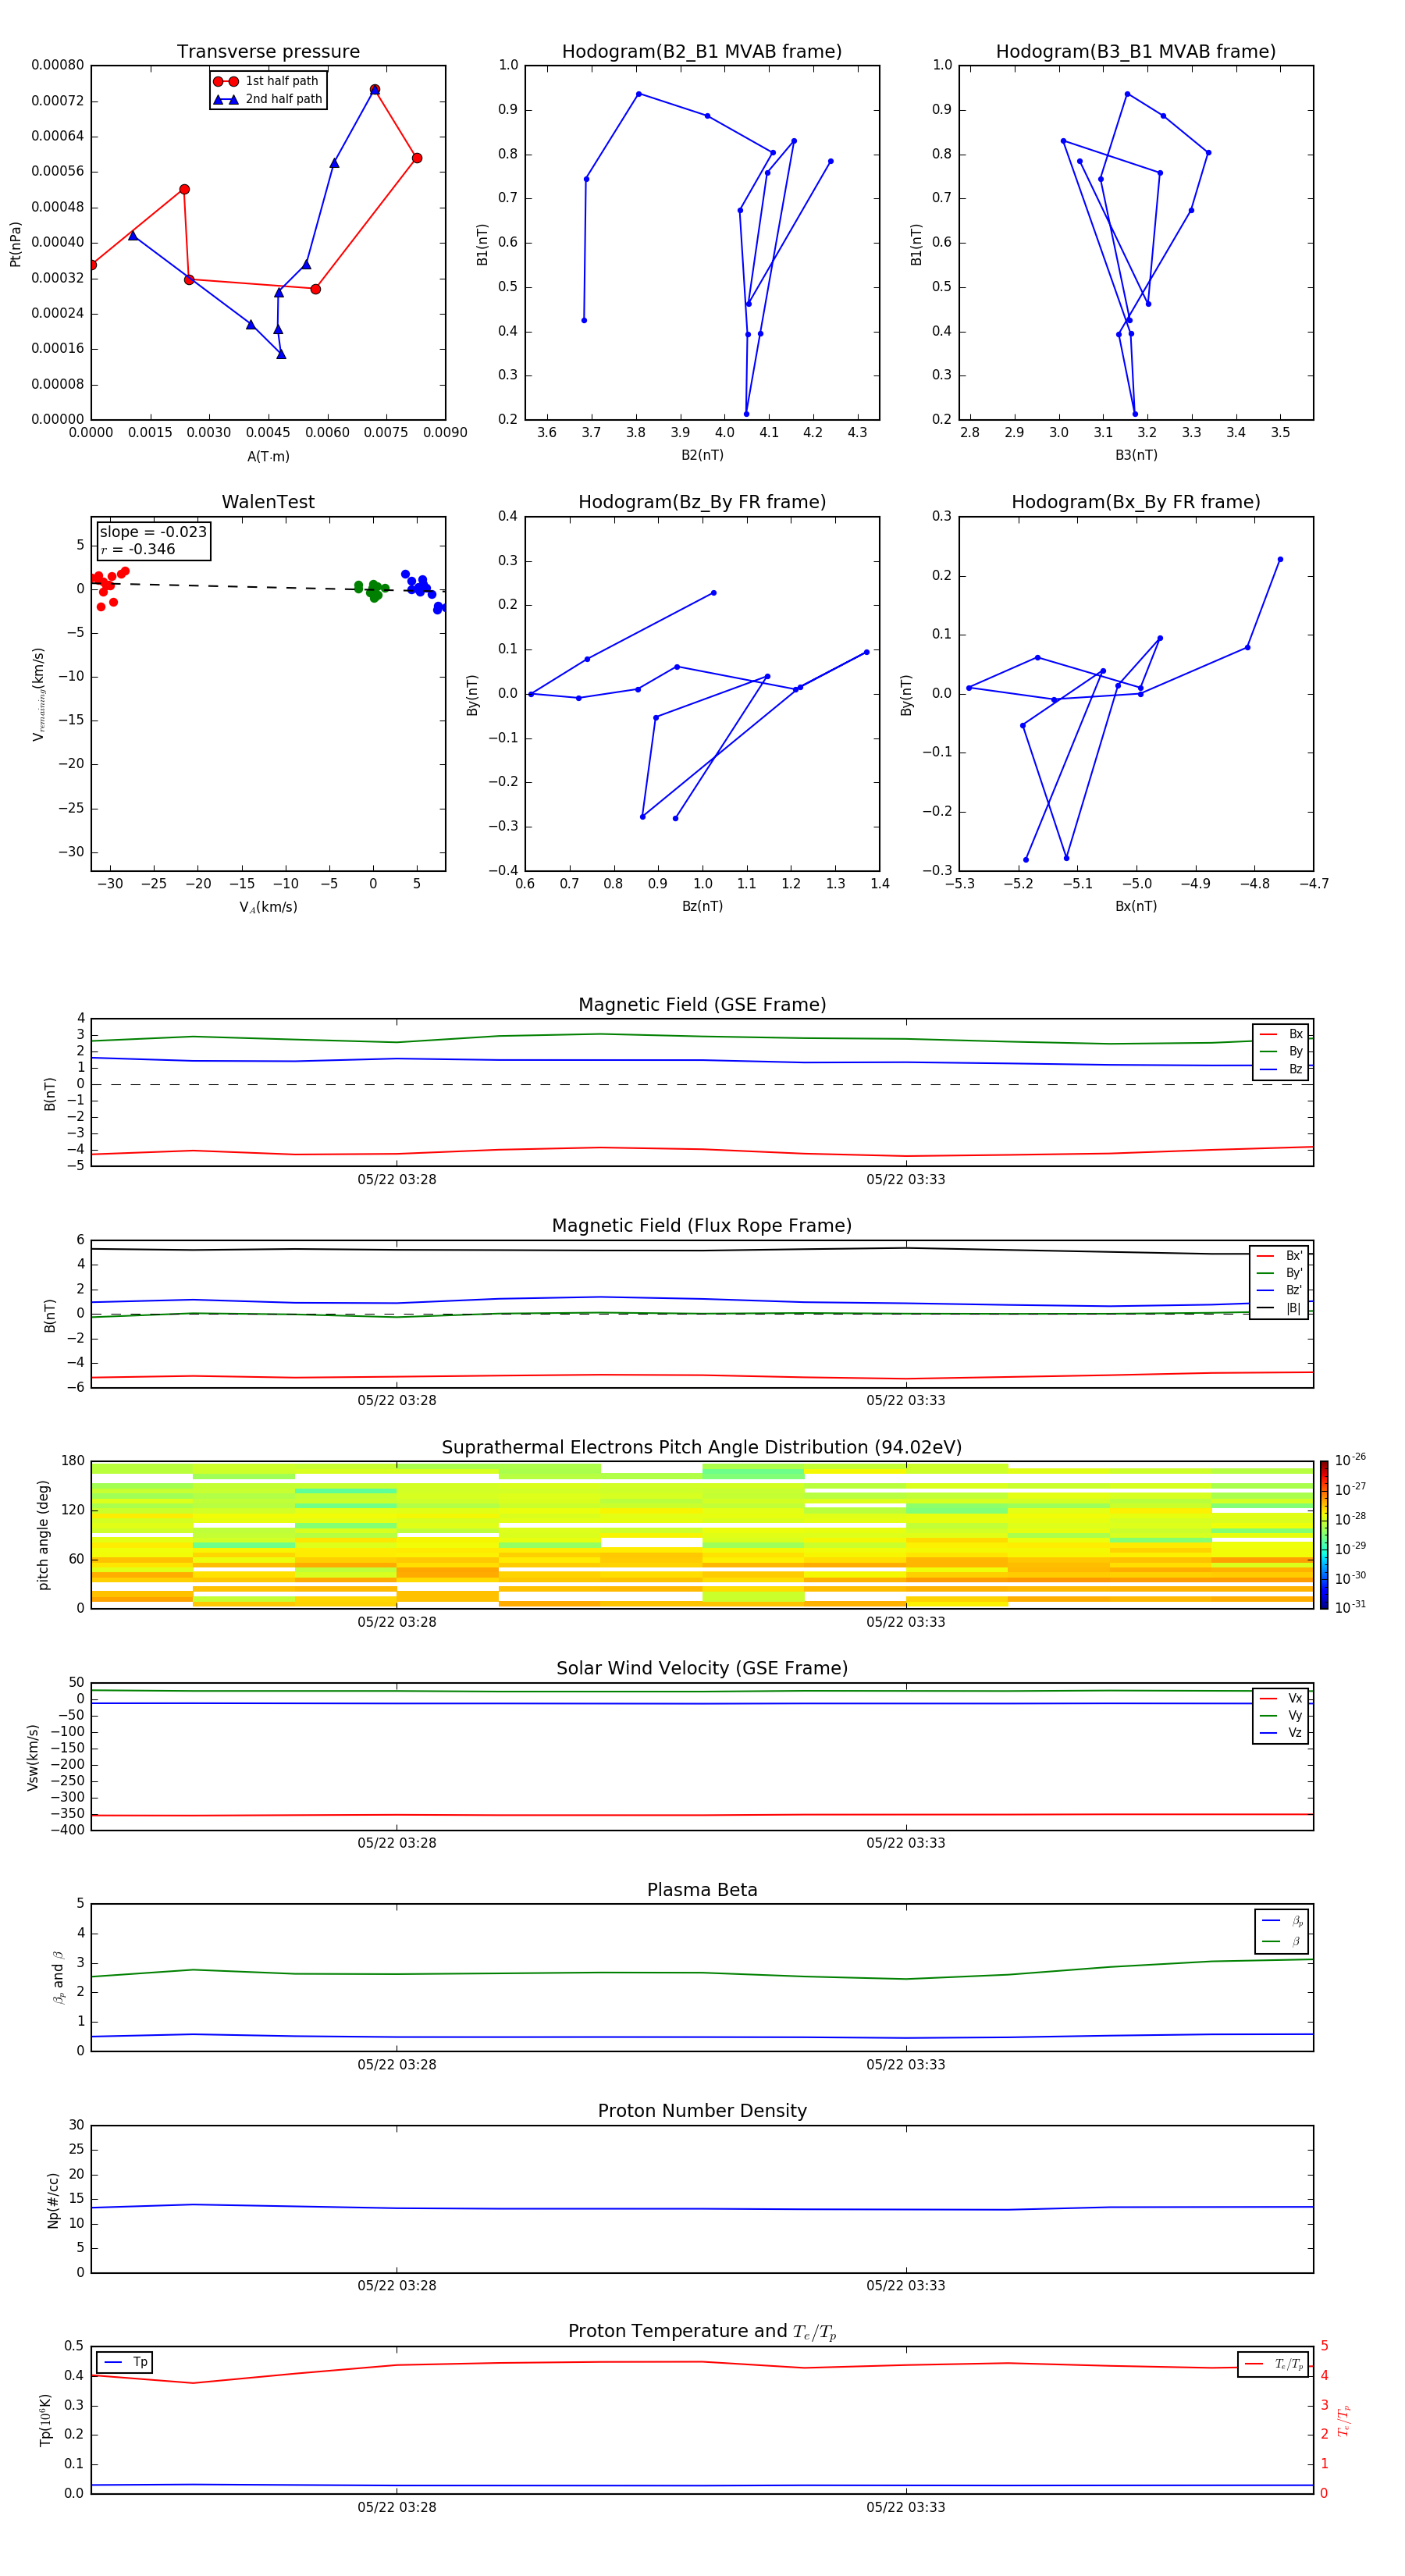Viewport: 1405px width, 2576px height.
Task: Click 'Np(#/cc)' axis label
Action: click(x=53, y=2199)
